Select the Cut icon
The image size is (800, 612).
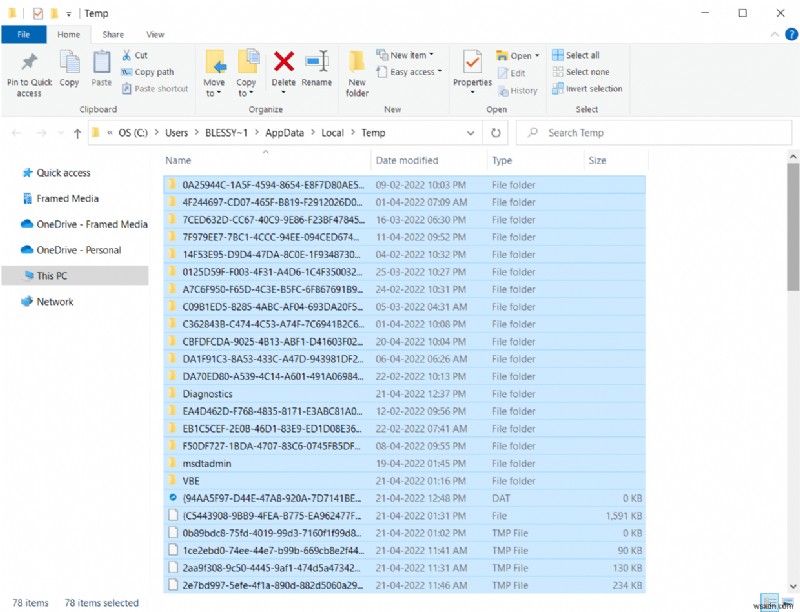pos(127,54)
